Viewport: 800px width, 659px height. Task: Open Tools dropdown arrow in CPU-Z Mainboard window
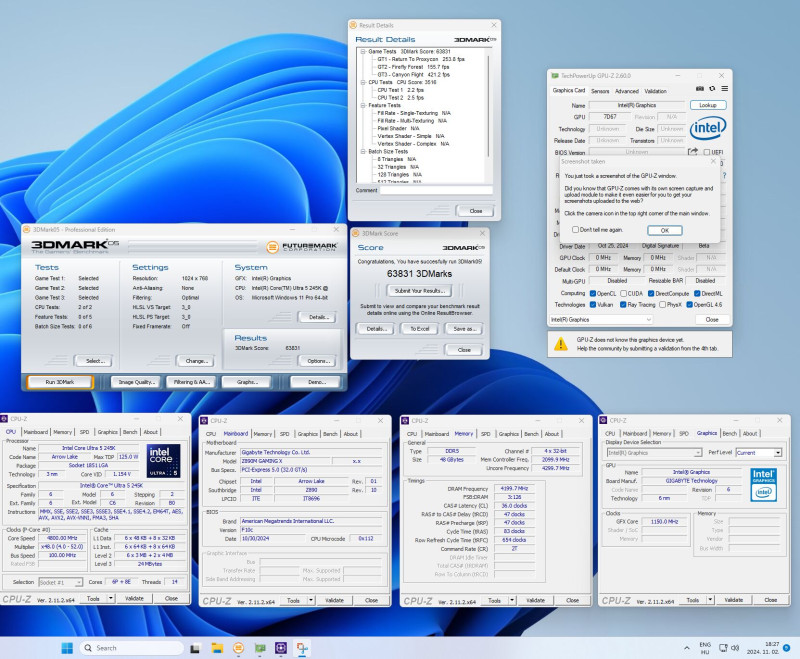(311, 600)
